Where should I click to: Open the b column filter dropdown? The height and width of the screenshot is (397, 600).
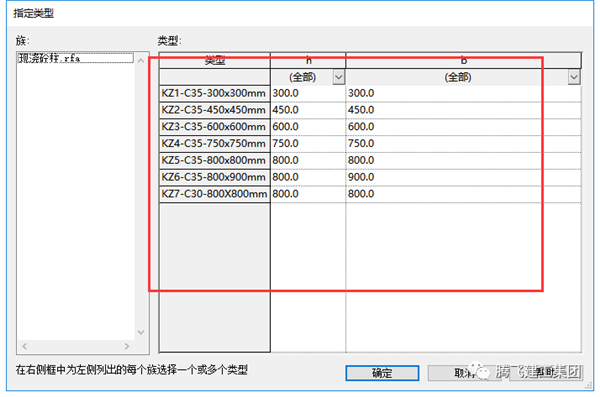click(x=574, y=77)
